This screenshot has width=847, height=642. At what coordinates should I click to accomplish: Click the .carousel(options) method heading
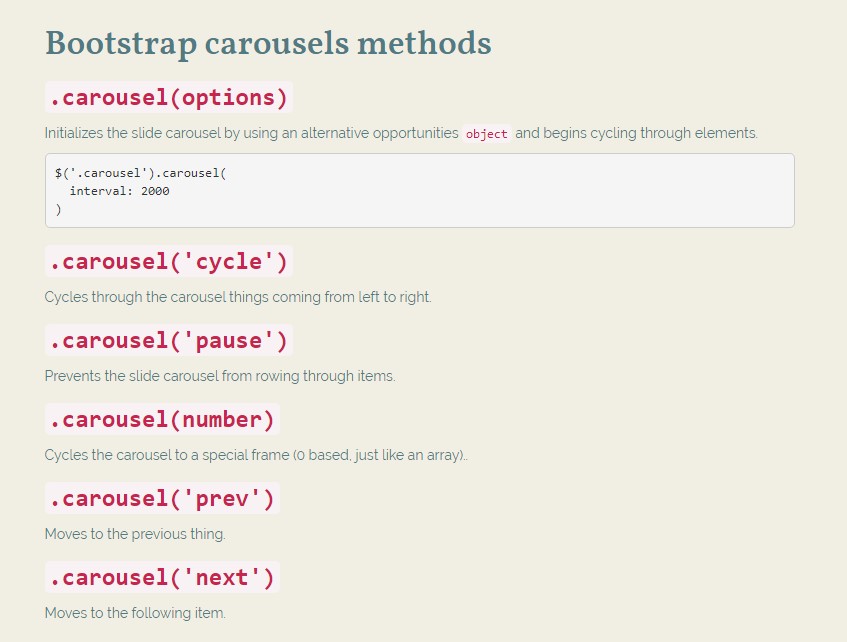click(x=168, y=98)
